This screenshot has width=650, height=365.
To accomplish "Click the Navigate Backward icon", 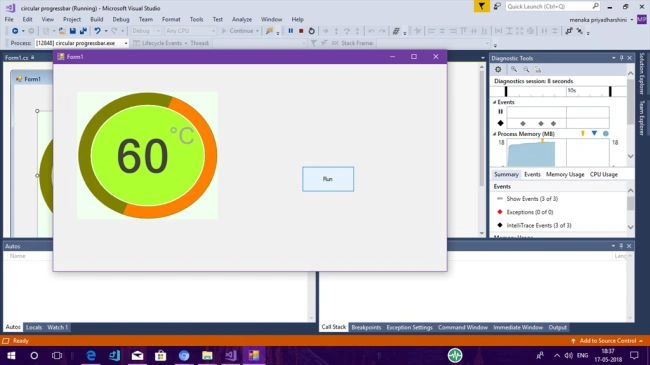I will pos(15,31).
